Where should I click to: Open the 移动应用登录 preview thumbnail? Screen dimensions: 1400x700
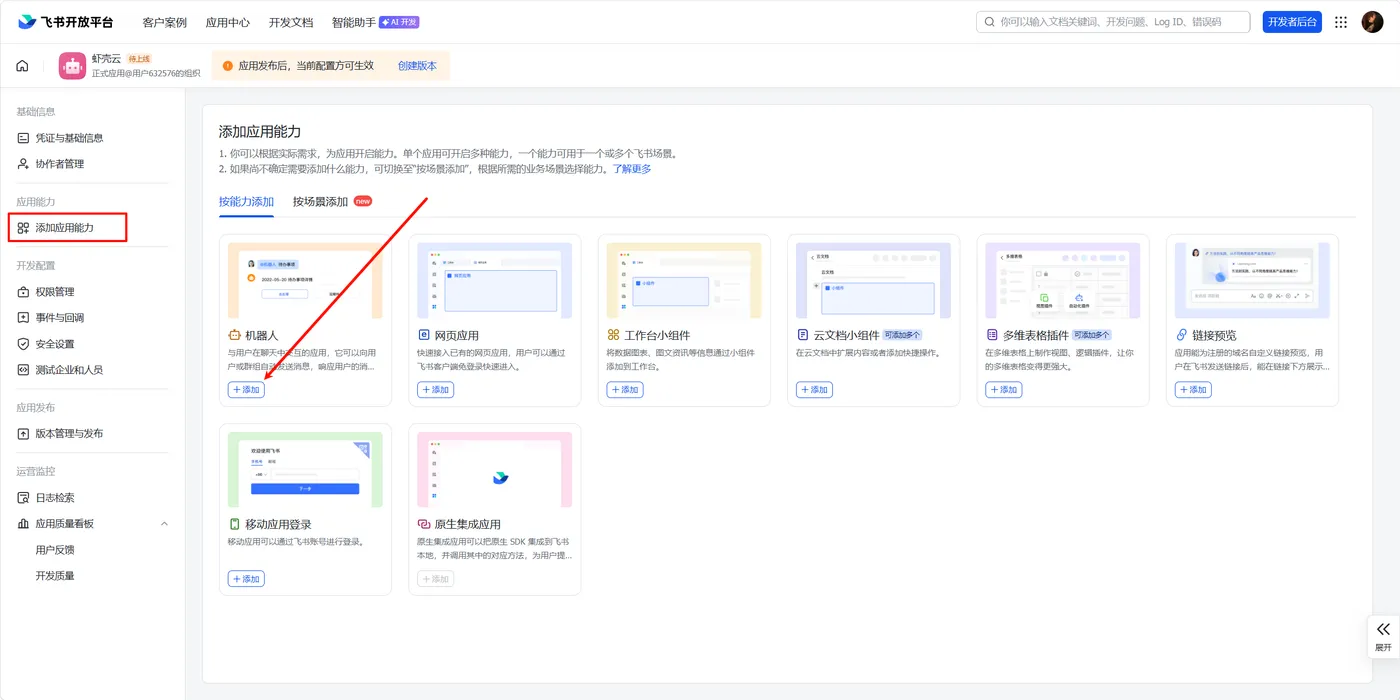click(305, 470)
